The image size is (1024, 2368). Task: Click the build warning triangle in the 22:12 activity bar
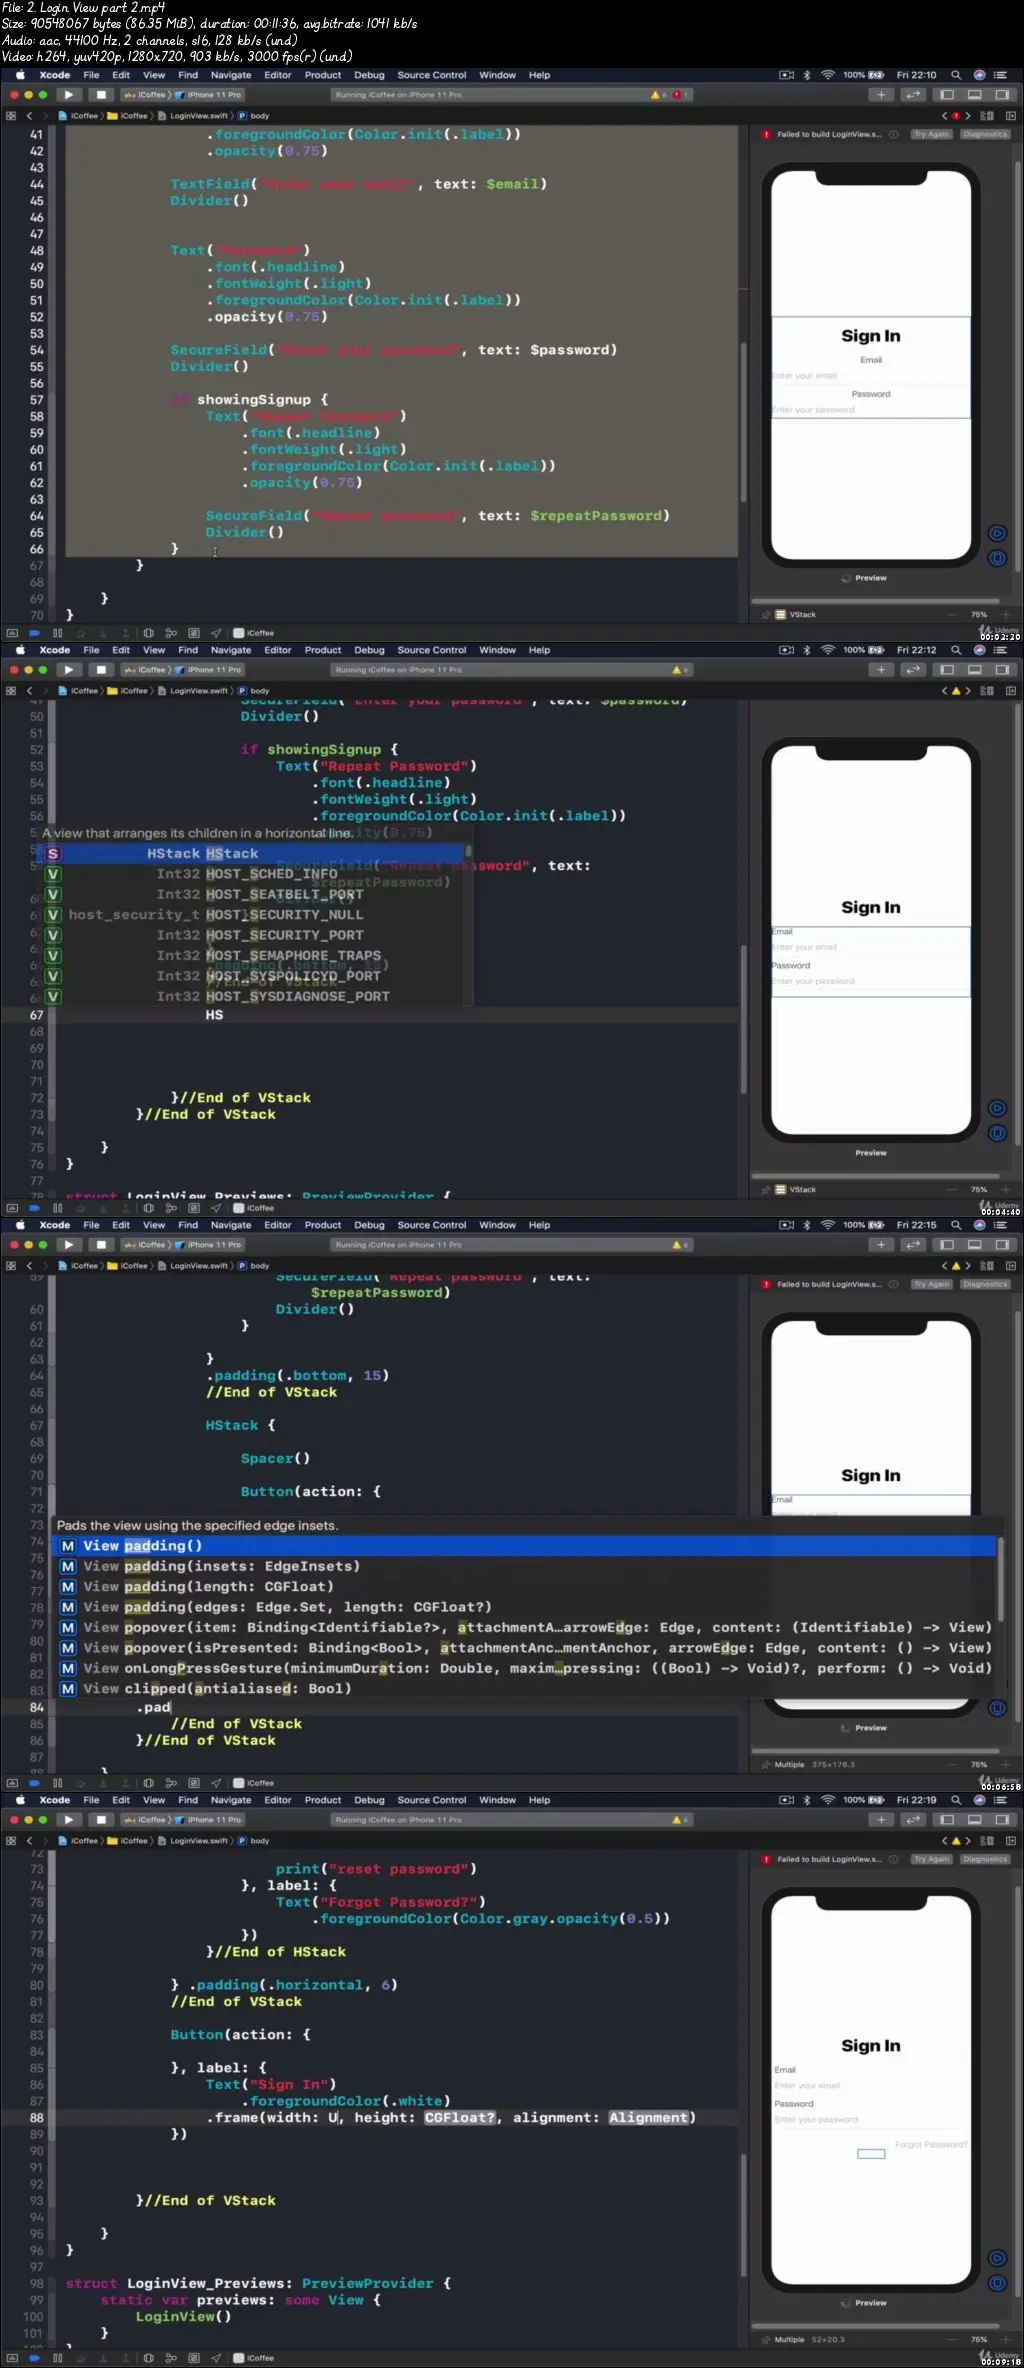click(x=677, y=670)
